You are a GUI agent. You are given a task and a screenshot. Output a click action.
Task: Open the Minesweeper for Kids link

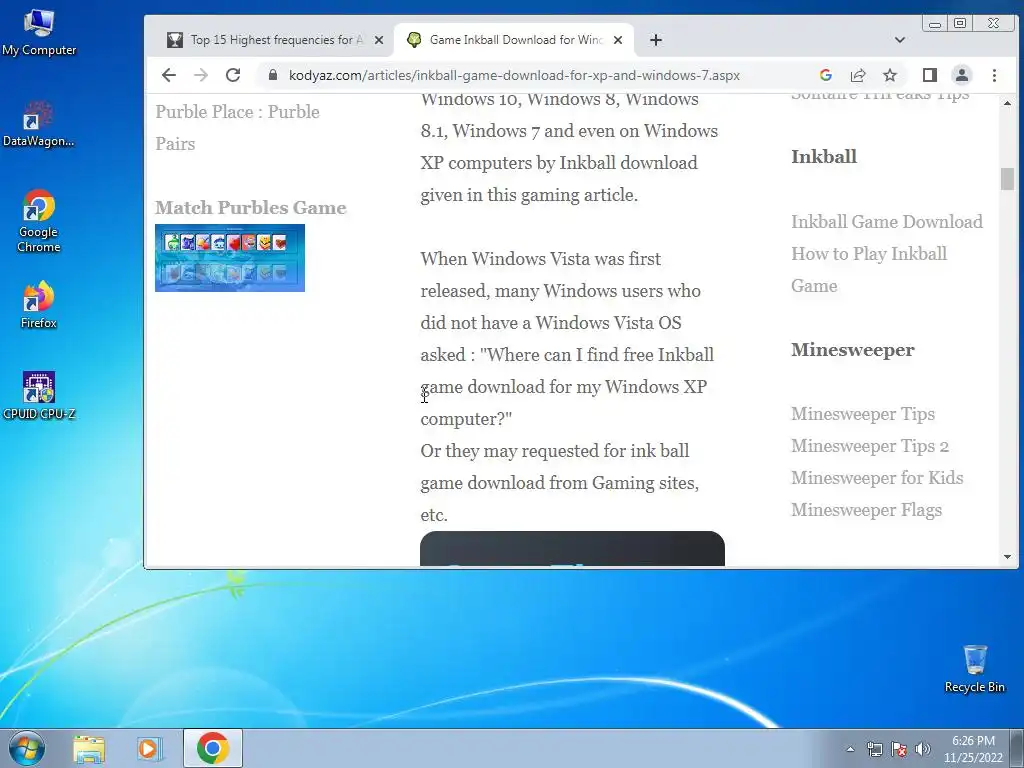877,477
